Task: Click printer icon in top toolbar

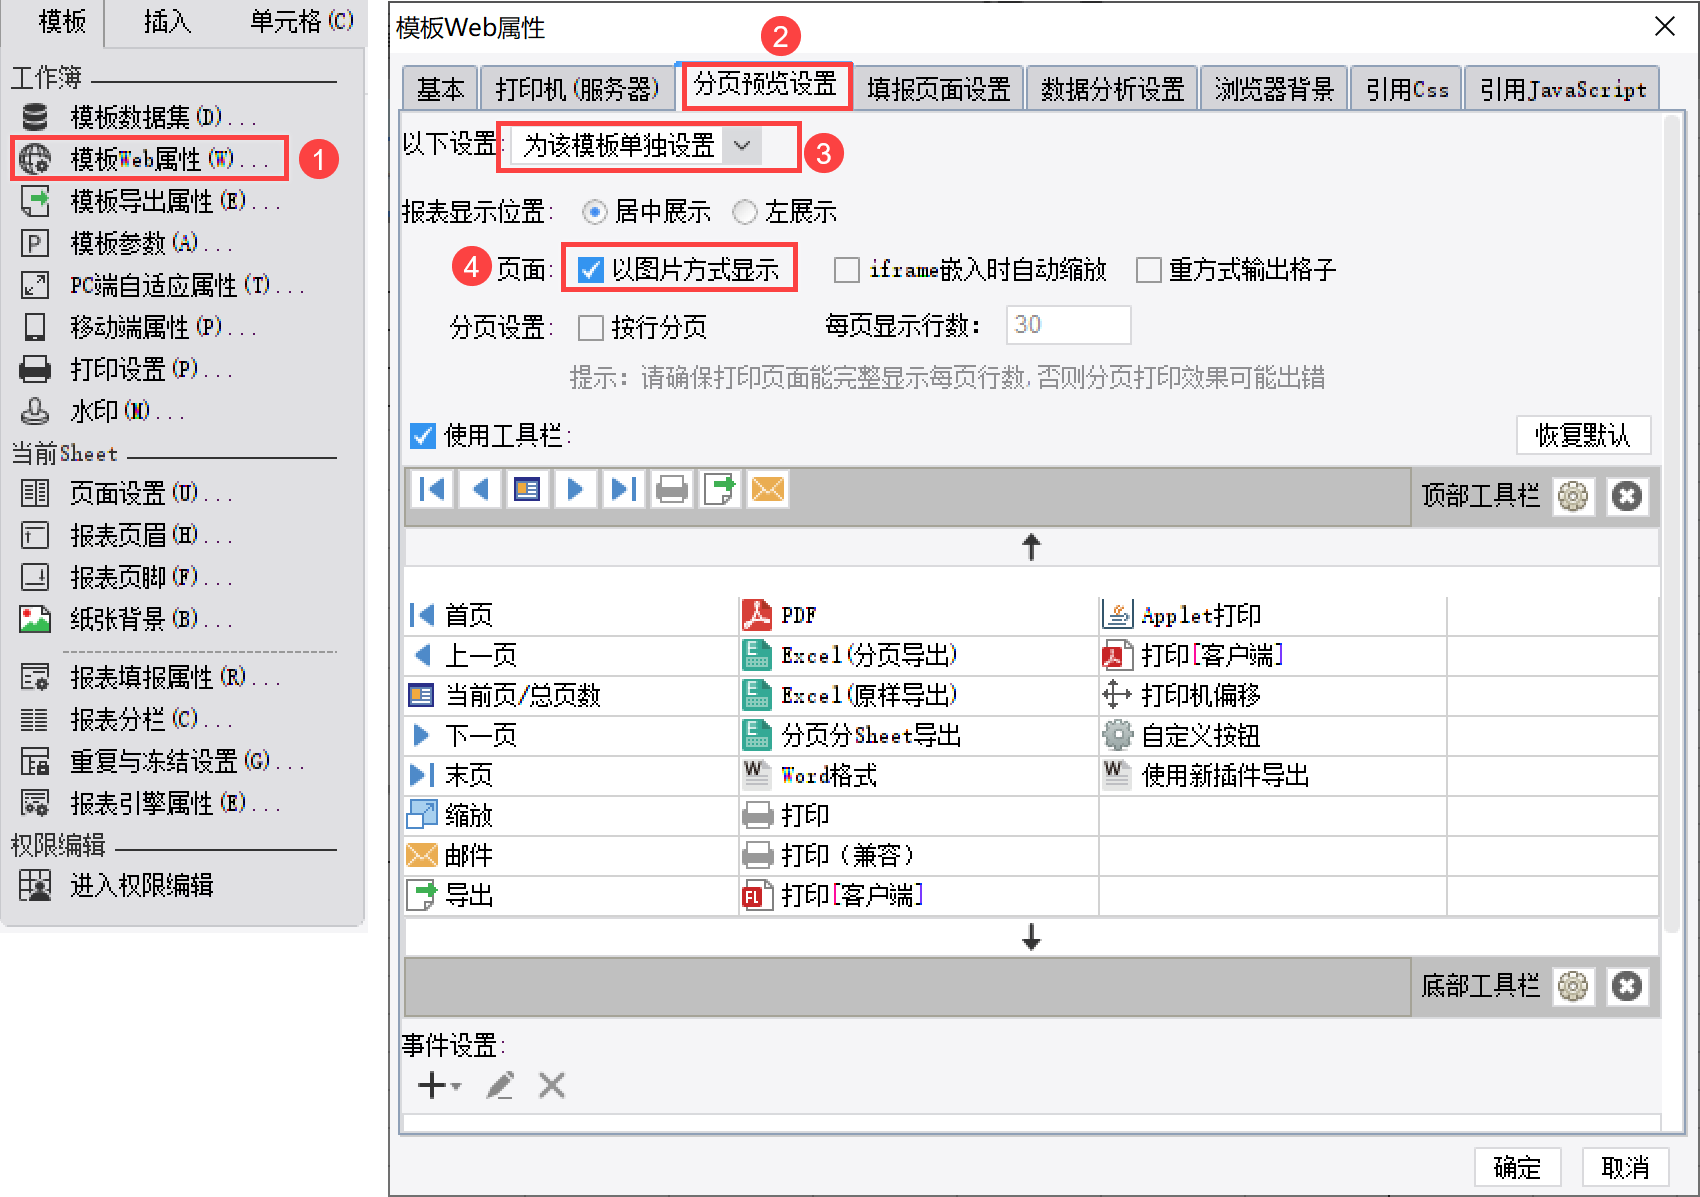Action: [671, 489]
